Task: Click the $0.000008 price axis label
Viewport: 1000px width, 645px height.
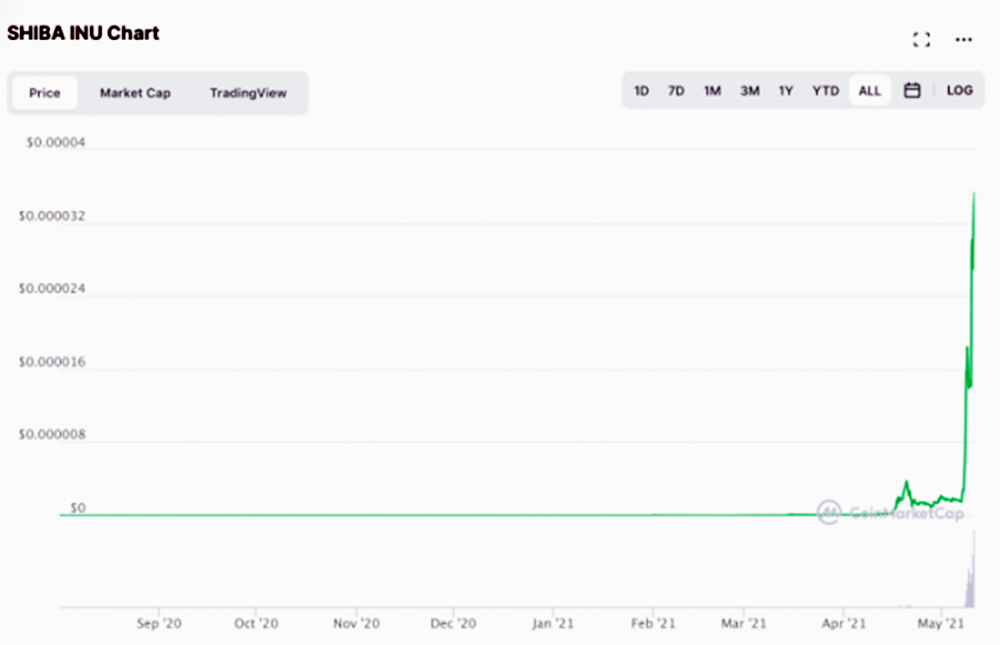Action: click(x=52, y=435)
